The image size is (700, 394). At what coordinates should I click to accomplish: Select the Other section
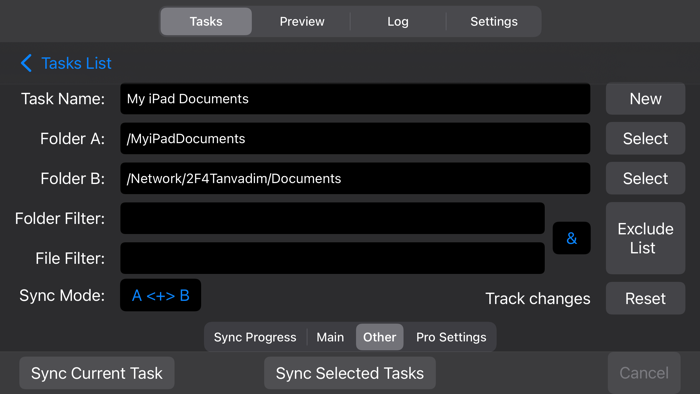pyautogui.click(x=379, y=337)
